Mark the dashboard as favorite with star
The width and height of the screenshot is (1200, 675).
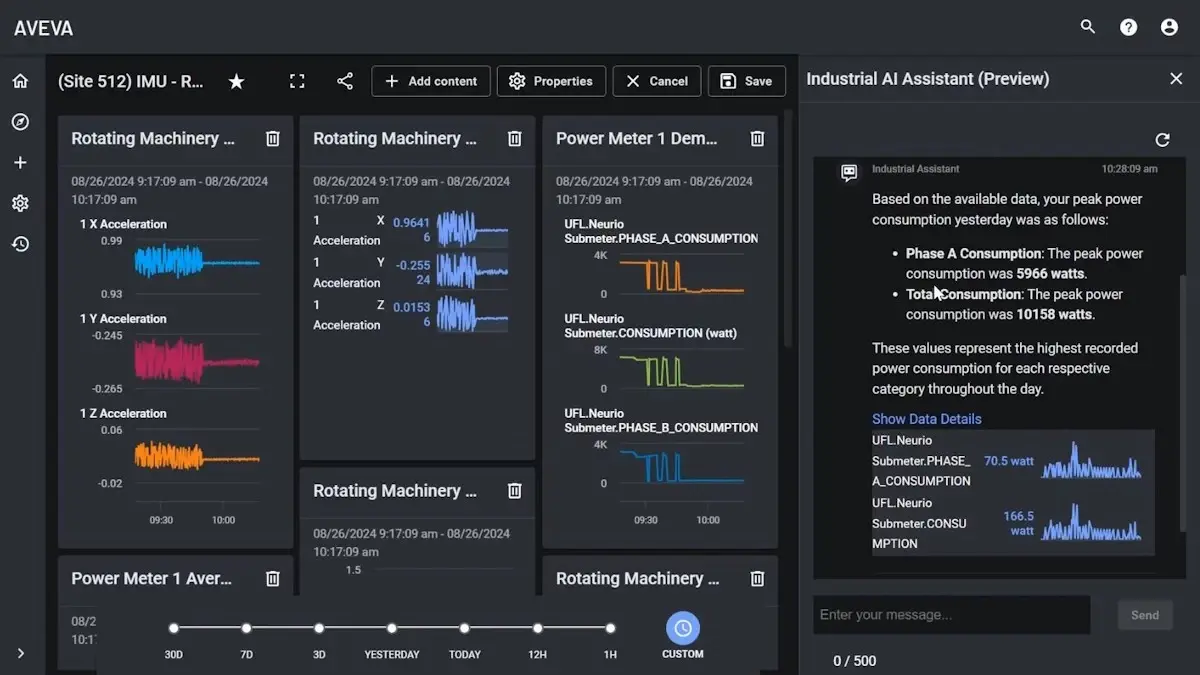[x=236, y=81]
